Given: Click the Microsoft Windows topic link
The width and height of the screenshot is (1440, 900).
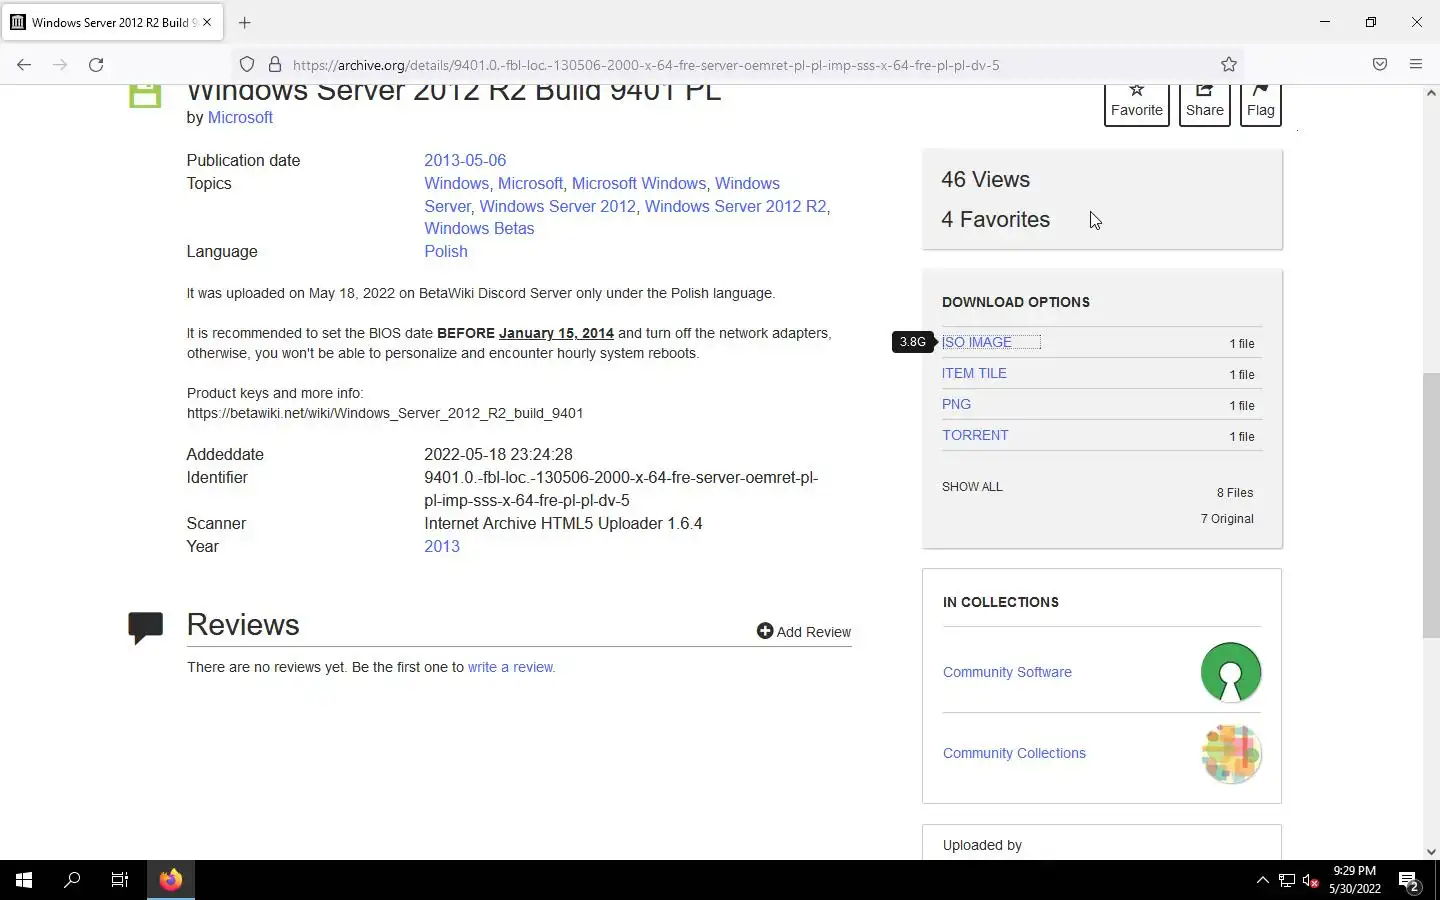Looking at the screenshot, I should (639, 184).
